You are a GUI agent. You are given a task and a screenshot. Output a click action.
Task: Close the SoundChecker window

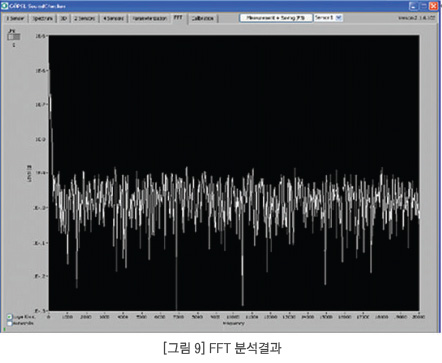[433, 6]
